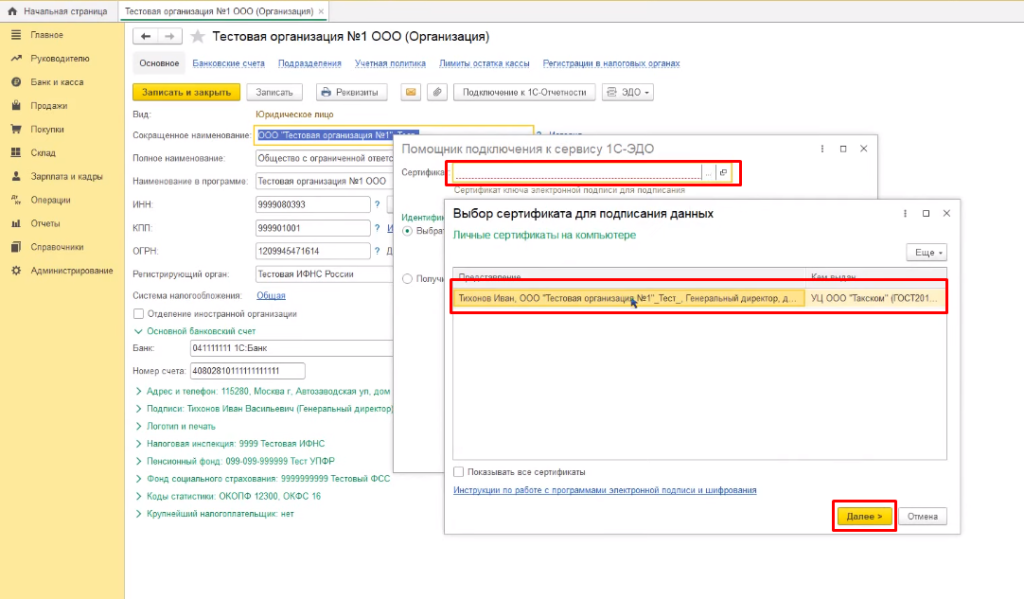Open instructions link for electronic signature programs
This screenshot has width=1024, height=599.
coord(605,490)
